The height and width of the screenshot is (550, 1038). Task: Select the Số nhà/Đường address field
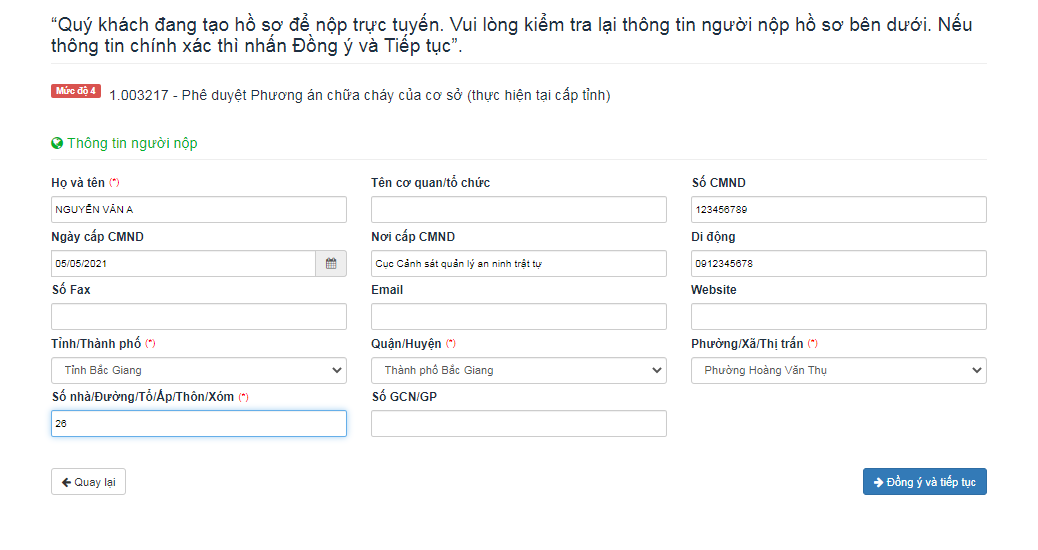199,424
